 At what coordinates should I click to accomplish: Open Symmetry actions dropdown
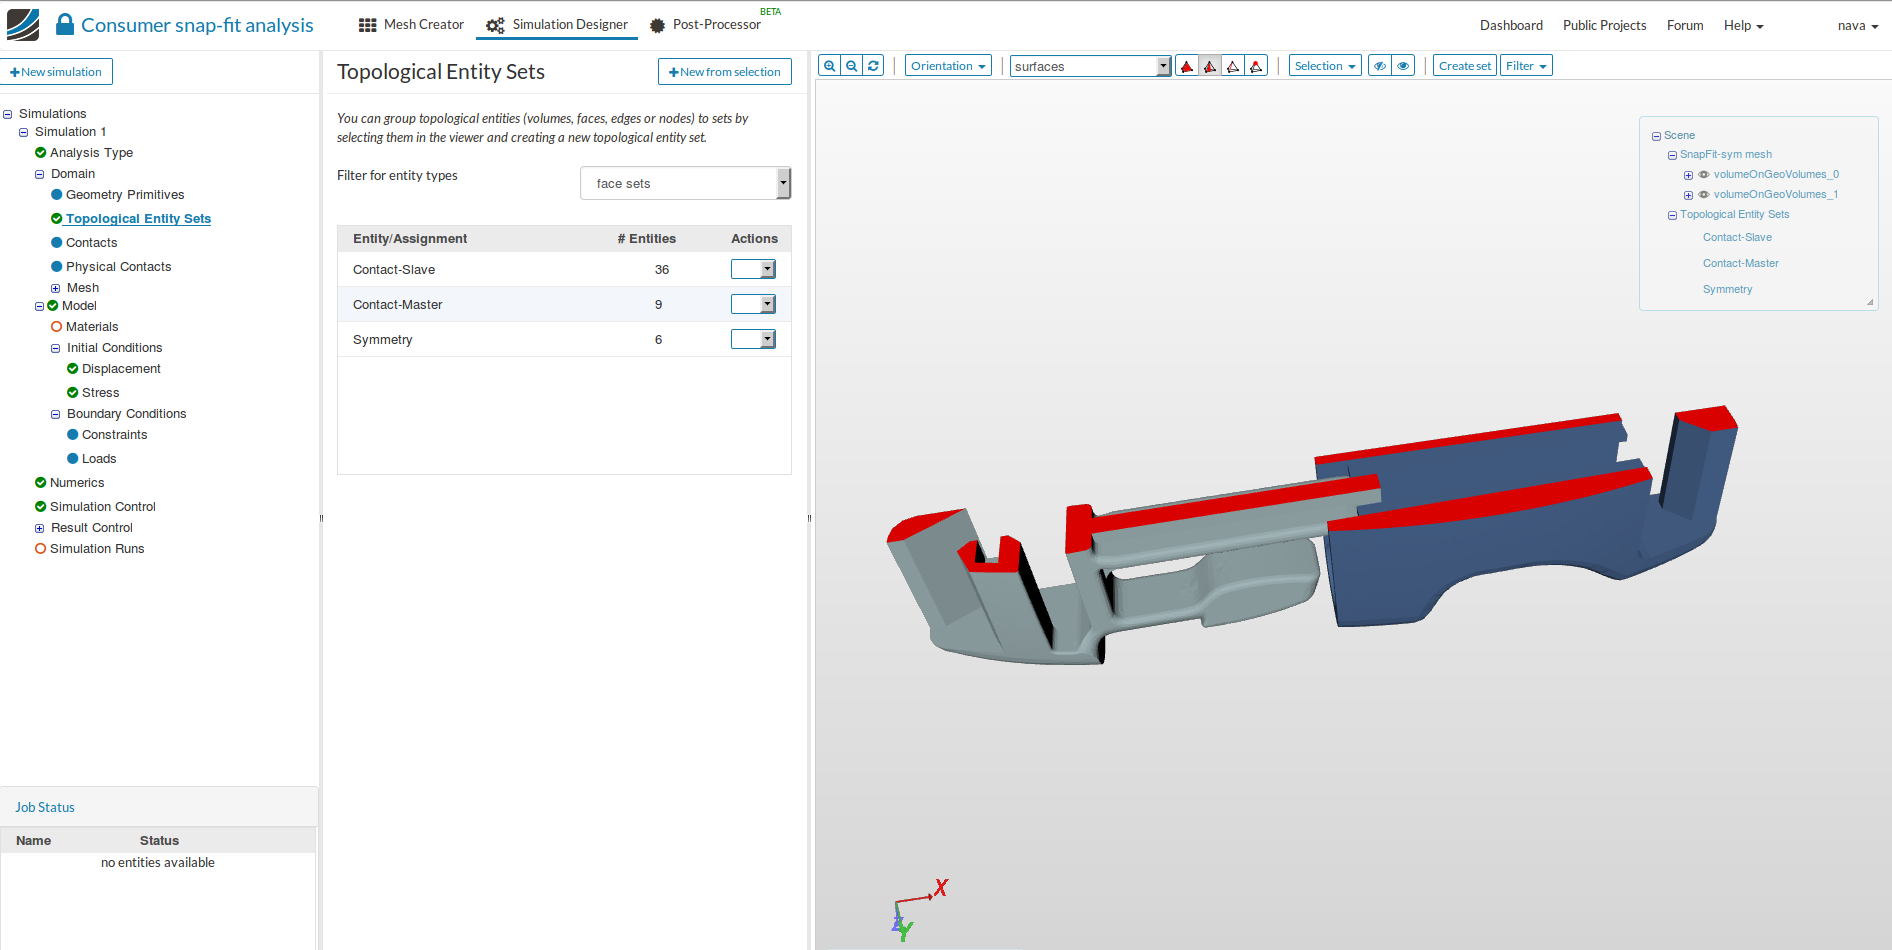click(753, 339)
